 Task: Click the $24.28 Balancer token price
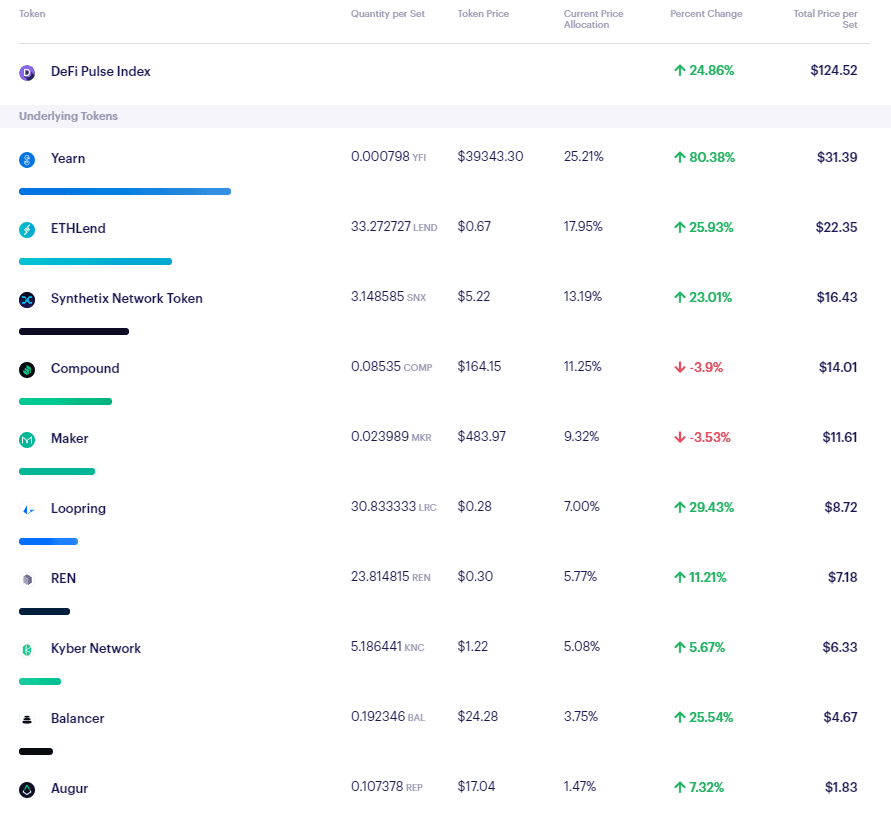pyautogui.click(x=477, y=716)
